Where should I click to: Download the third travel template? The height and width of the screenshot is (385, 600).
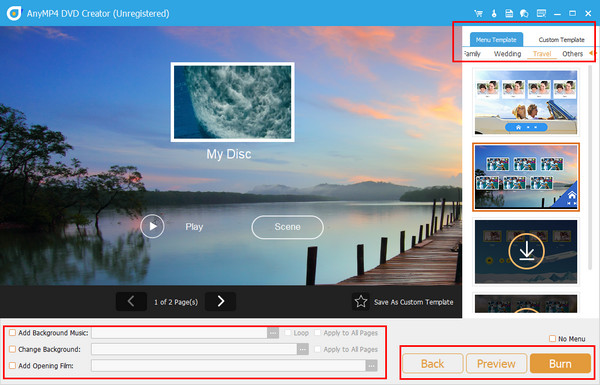[x=526, y=251]
